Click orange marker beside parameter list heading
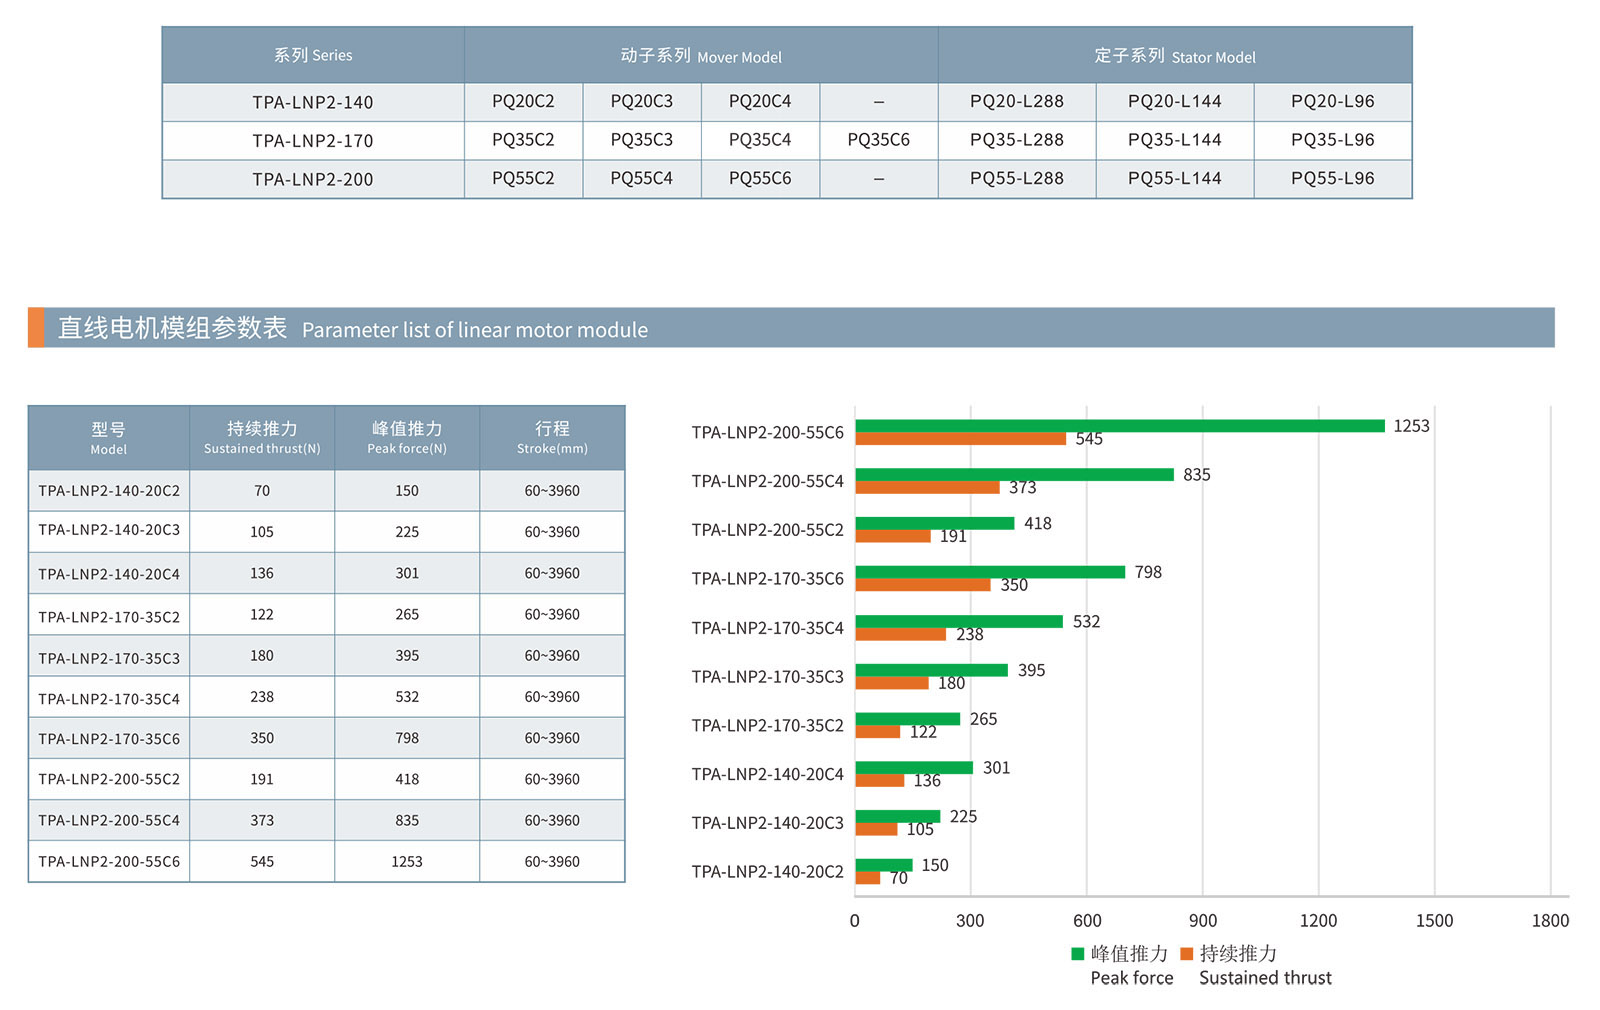Image resolution: width=1600 pixels, height=1010 pixels. (x=36, y=328)
